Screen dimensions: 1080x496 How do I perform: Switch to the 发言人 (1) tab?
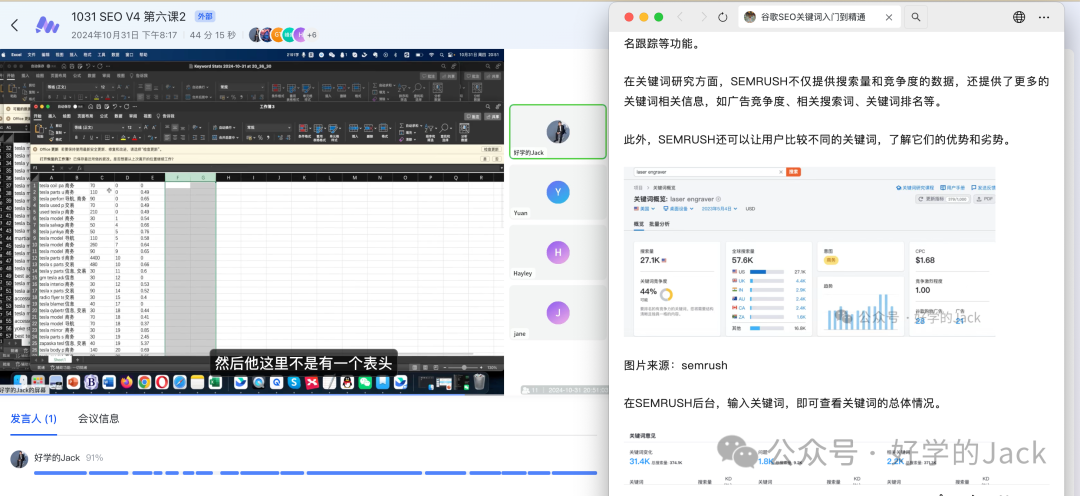point(33,418)
